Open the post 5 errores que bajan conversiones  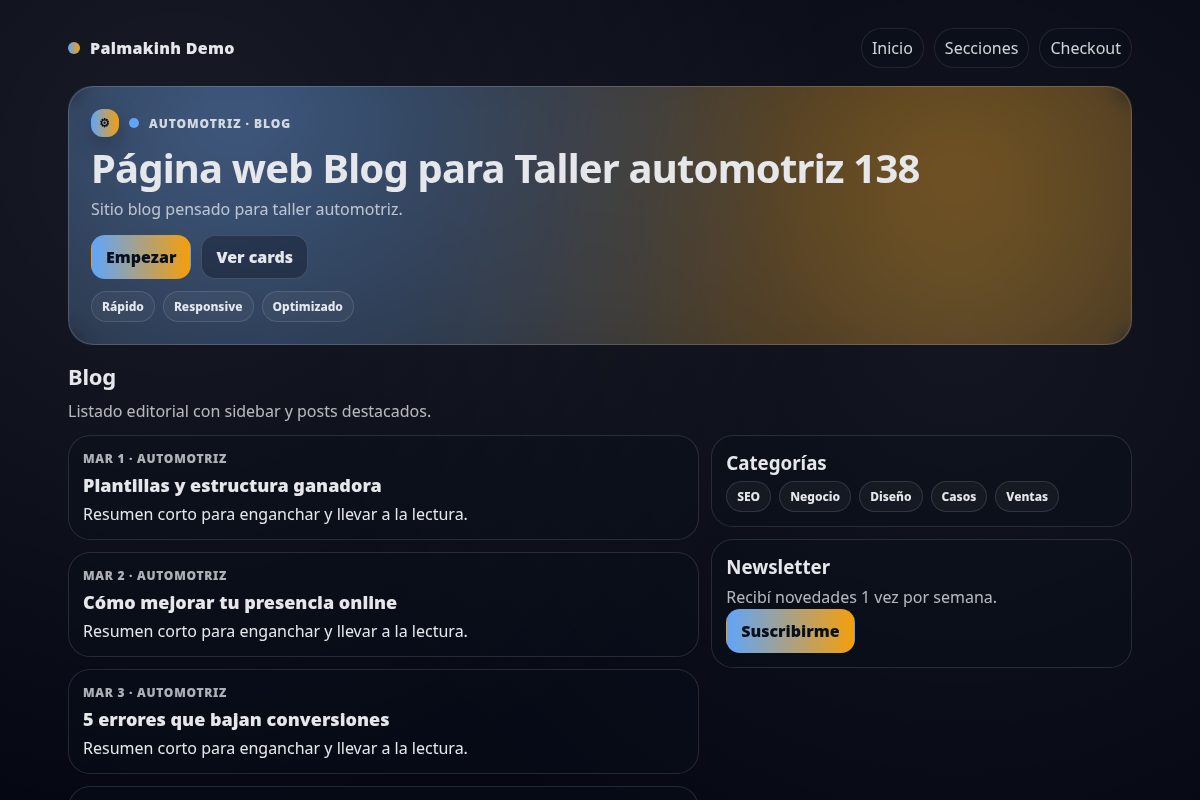(236, 720)
